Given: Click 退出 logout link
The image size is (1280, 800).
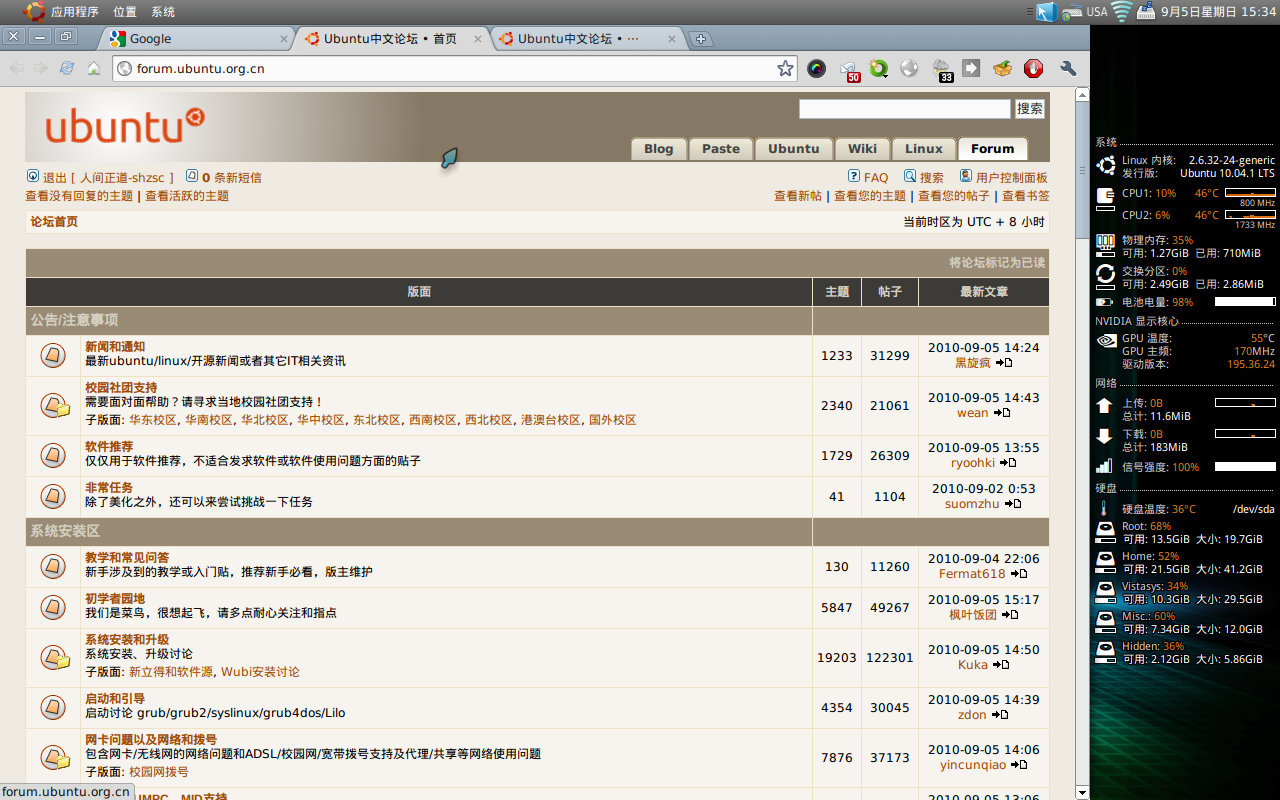Looking at the screenshot, I should pyautogui.click(x=54, y=178).
